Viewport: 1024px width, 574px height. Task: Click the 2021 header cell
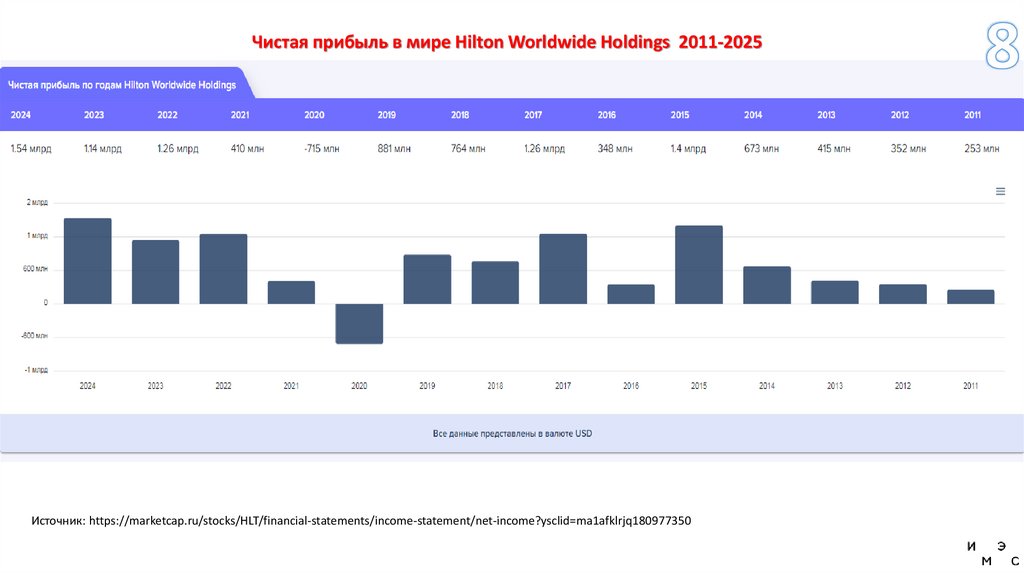[x=240, y=115]
